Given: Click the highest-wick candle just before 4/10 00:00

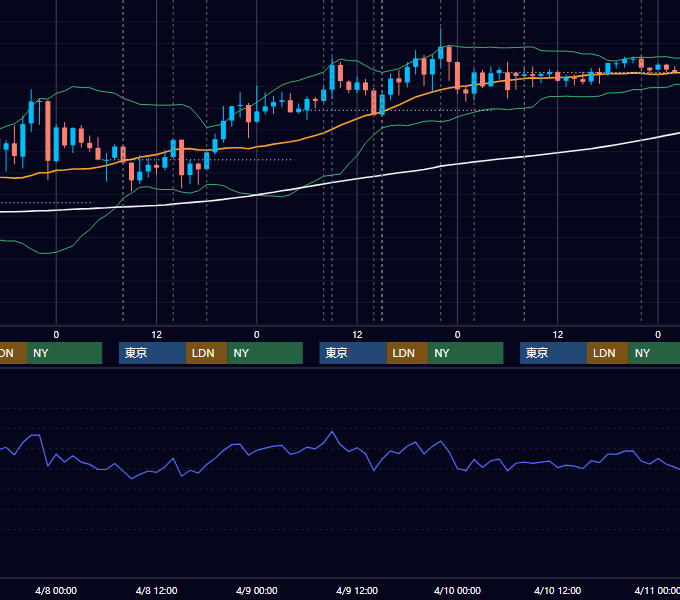Looking at the screenshot, I should [441, 52].
